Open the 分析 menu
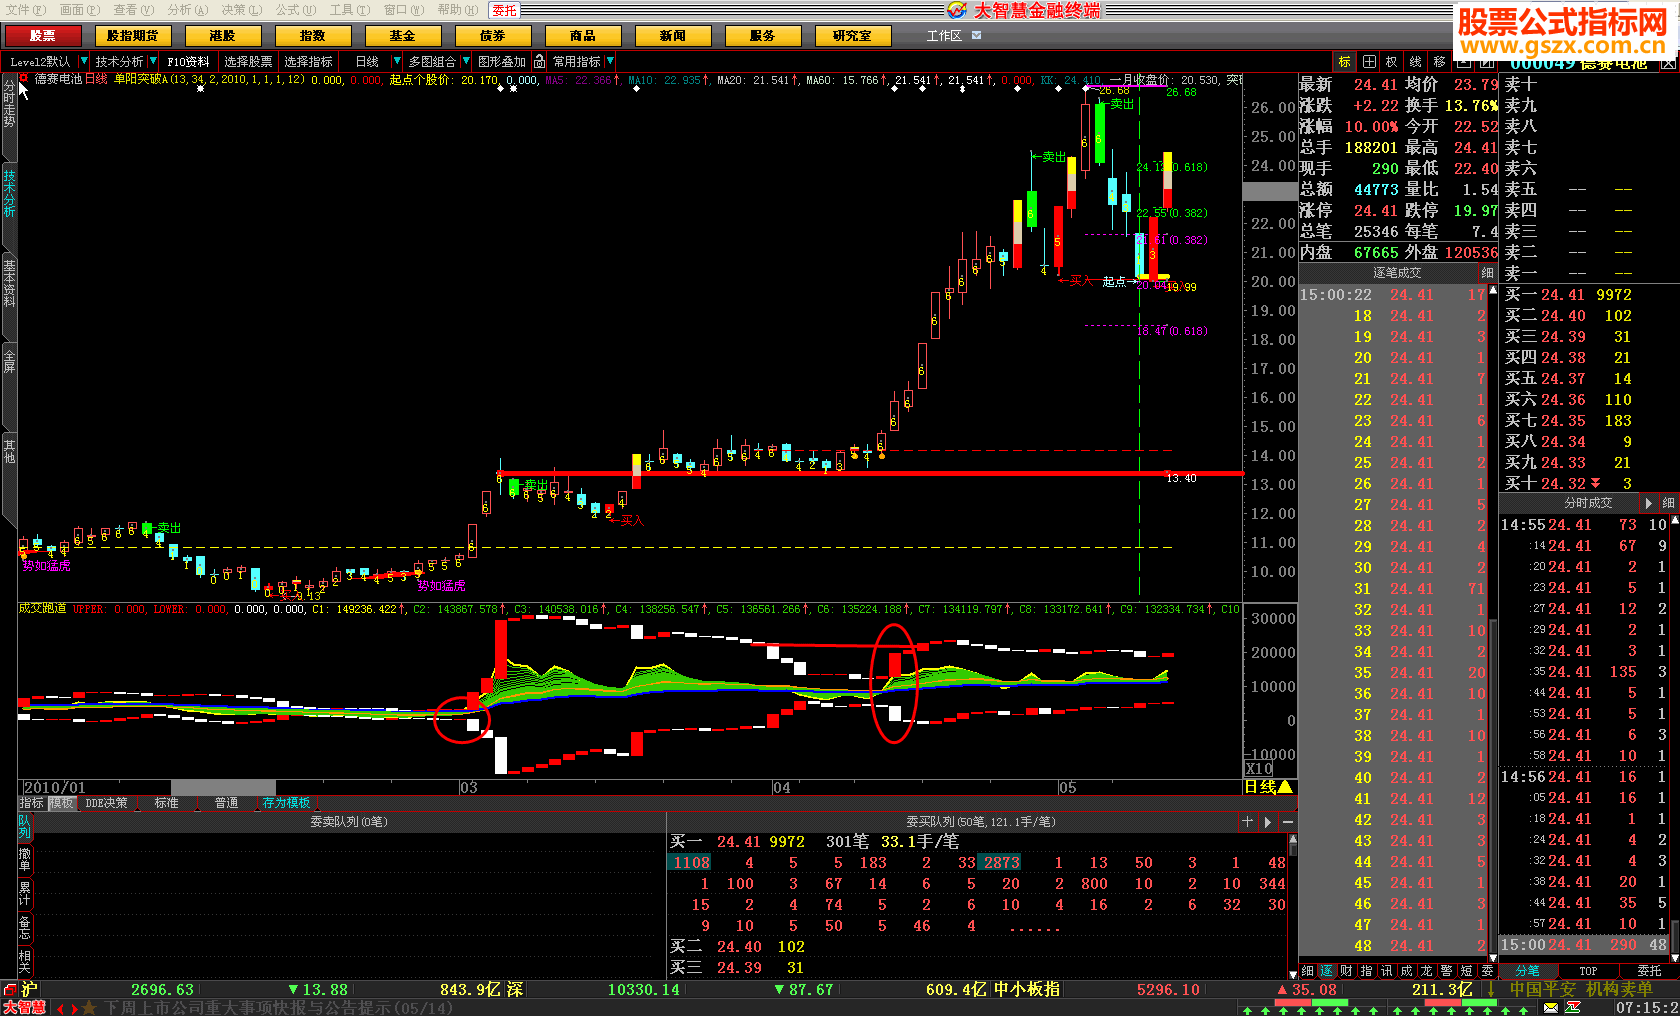Viewport: 1680px width, 1016px height. pos(187,10)
